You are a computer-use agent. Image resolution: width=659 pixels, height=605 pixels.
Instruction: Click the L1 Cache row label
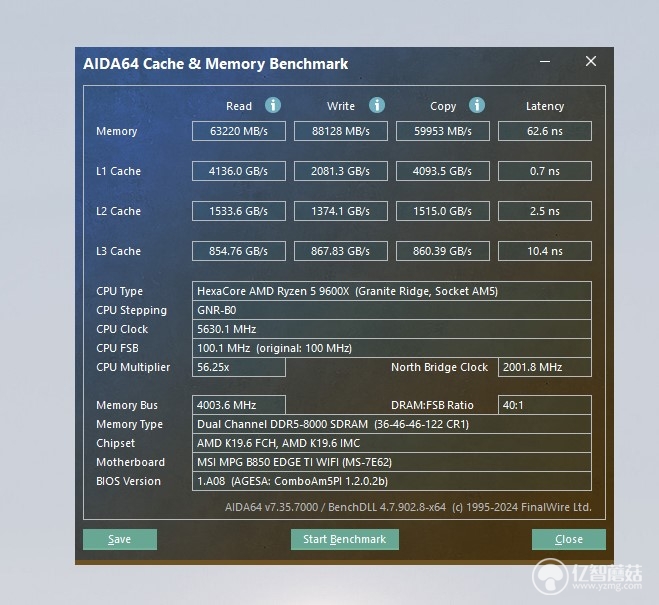(119, 171)
